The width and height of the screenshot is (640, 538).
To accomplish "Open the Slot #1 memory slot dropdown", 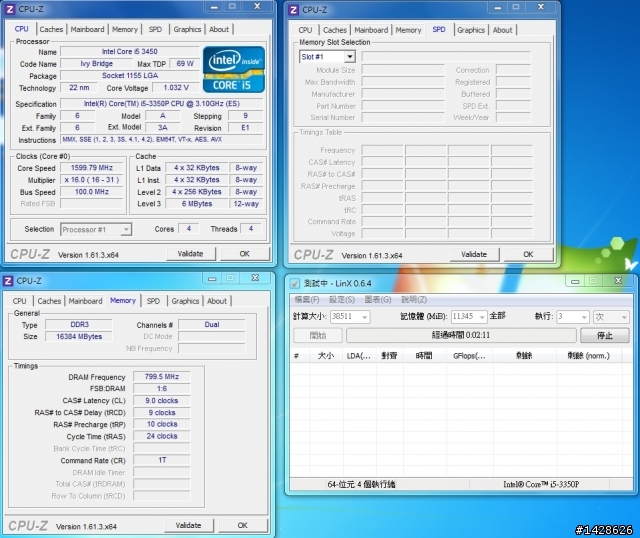I will tap(327, 57).
